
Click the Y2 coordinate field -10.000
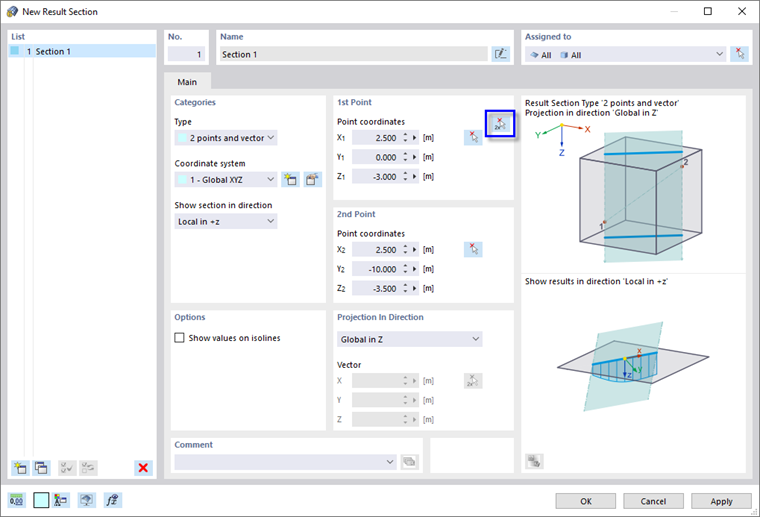pyautogui.click(x=377, y=269)
